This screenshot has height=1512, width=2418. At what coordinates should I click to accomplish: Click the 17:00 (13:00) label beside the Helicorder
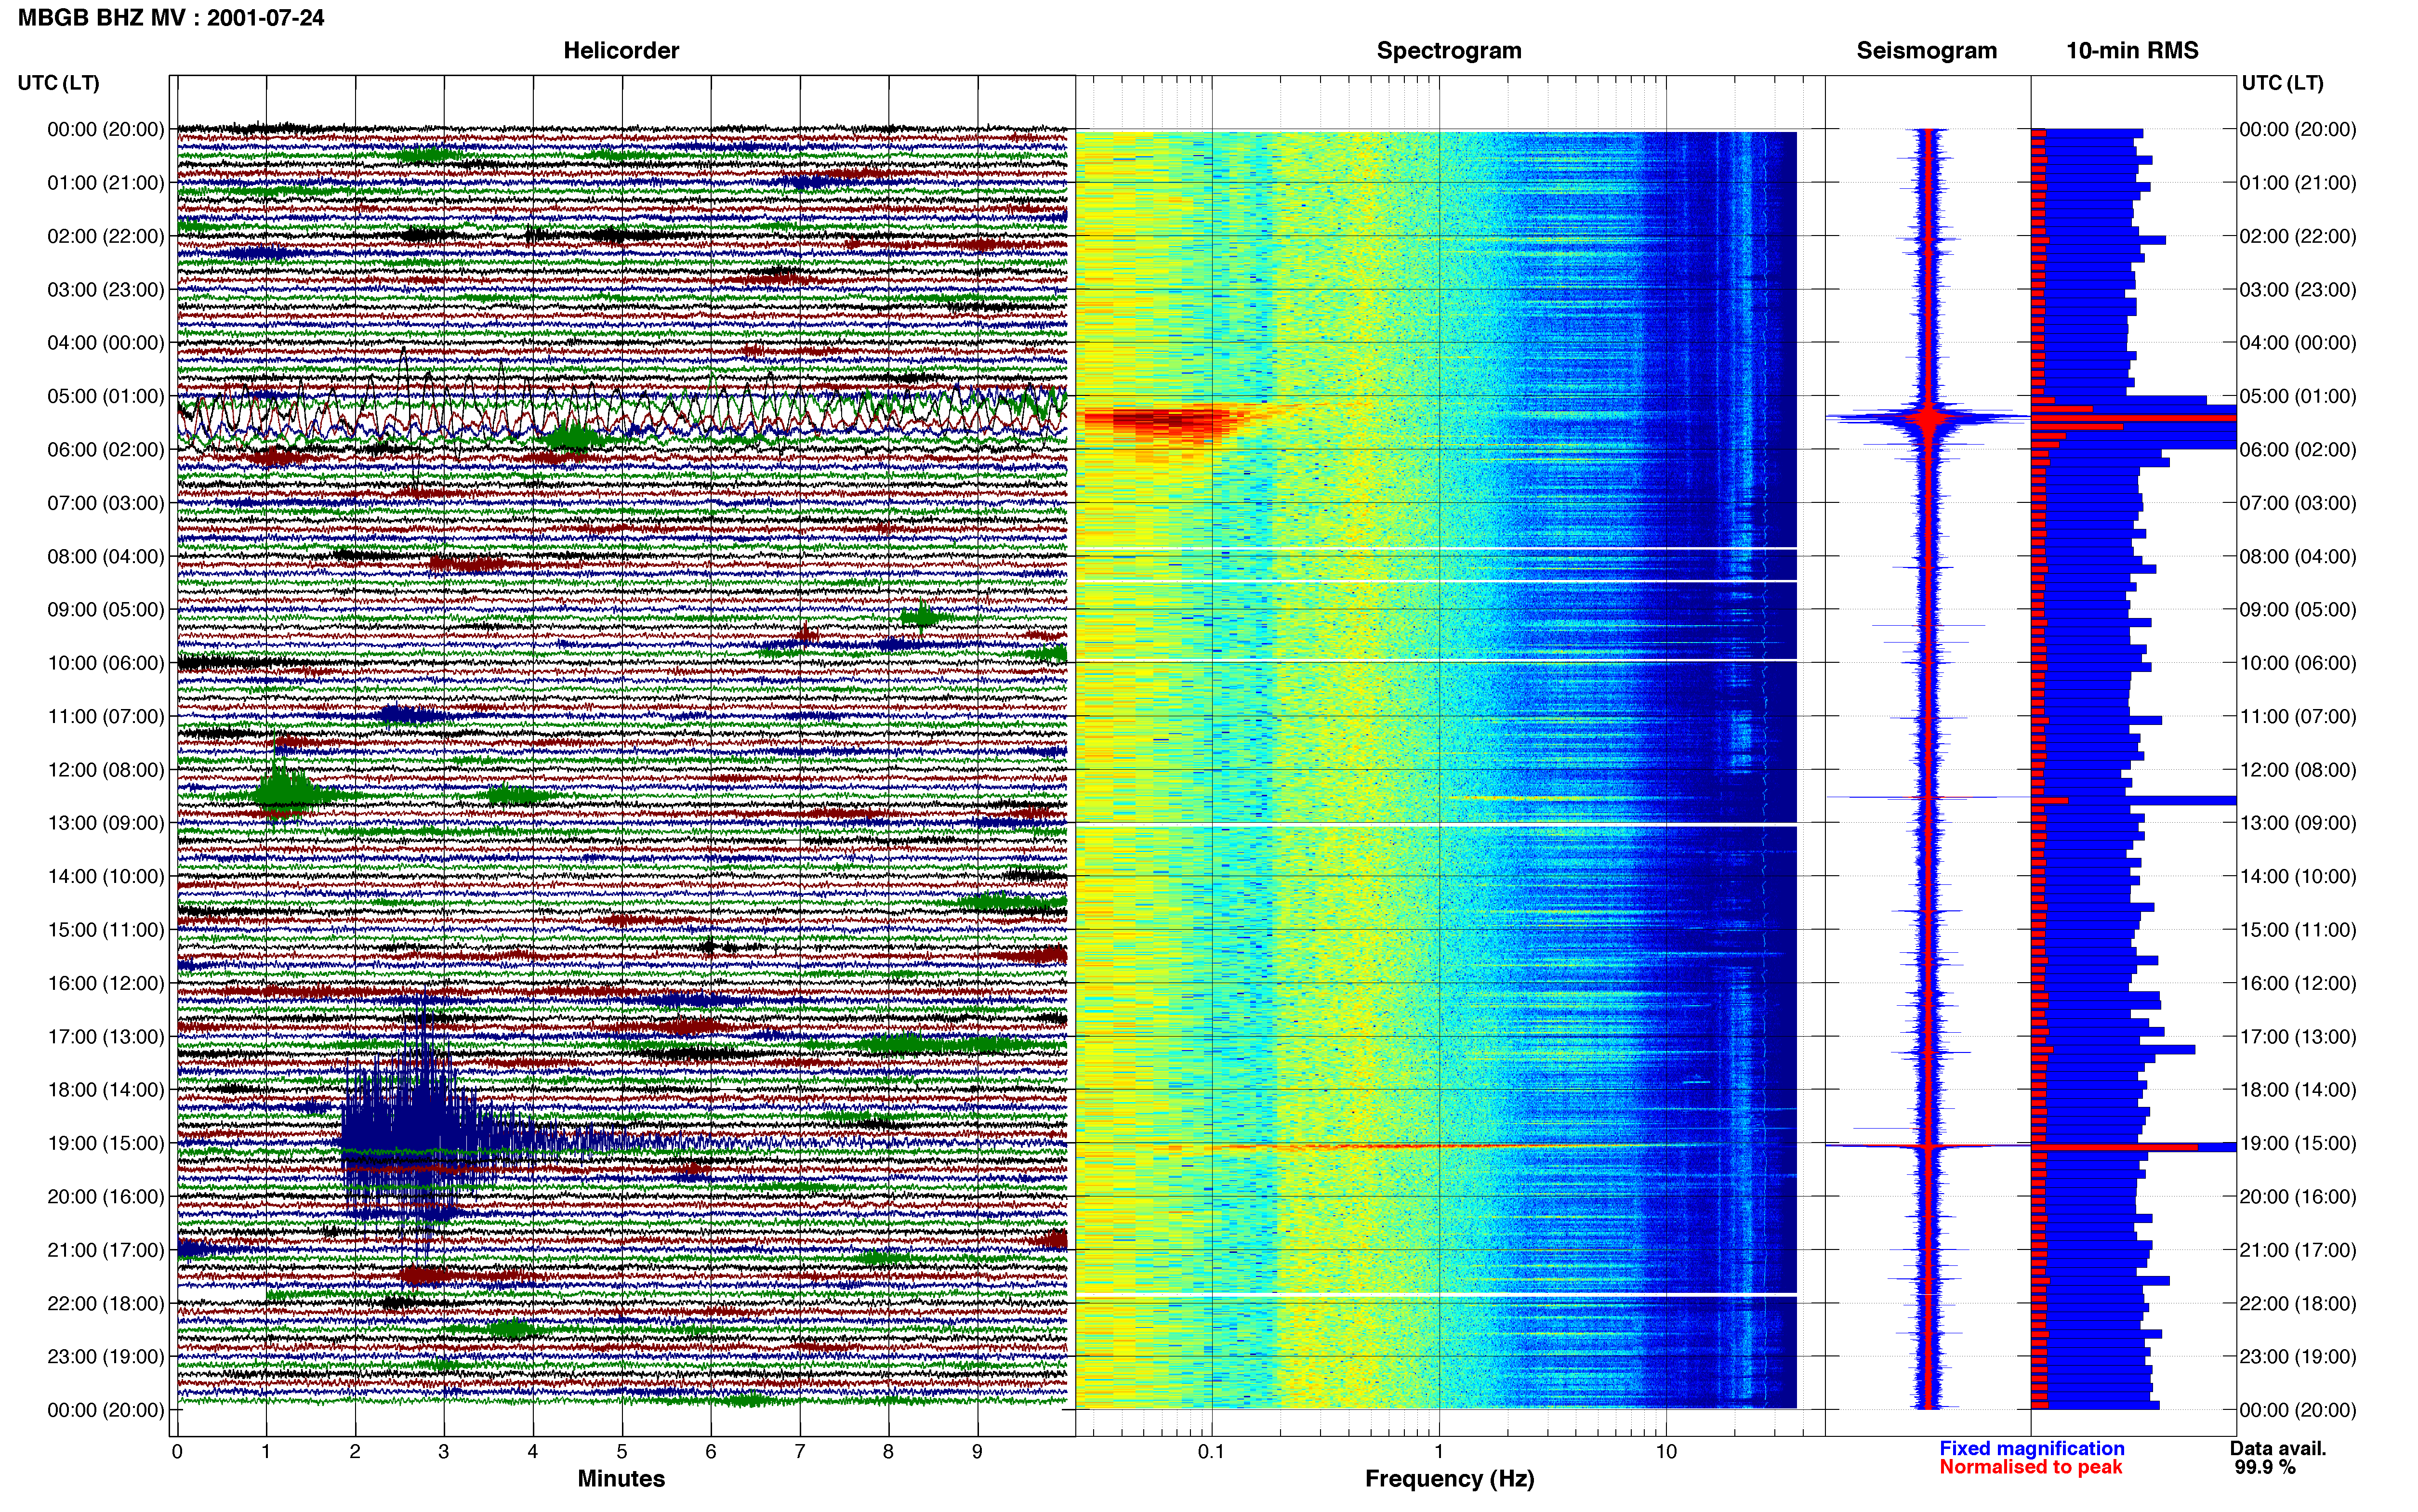[106, 1037]
